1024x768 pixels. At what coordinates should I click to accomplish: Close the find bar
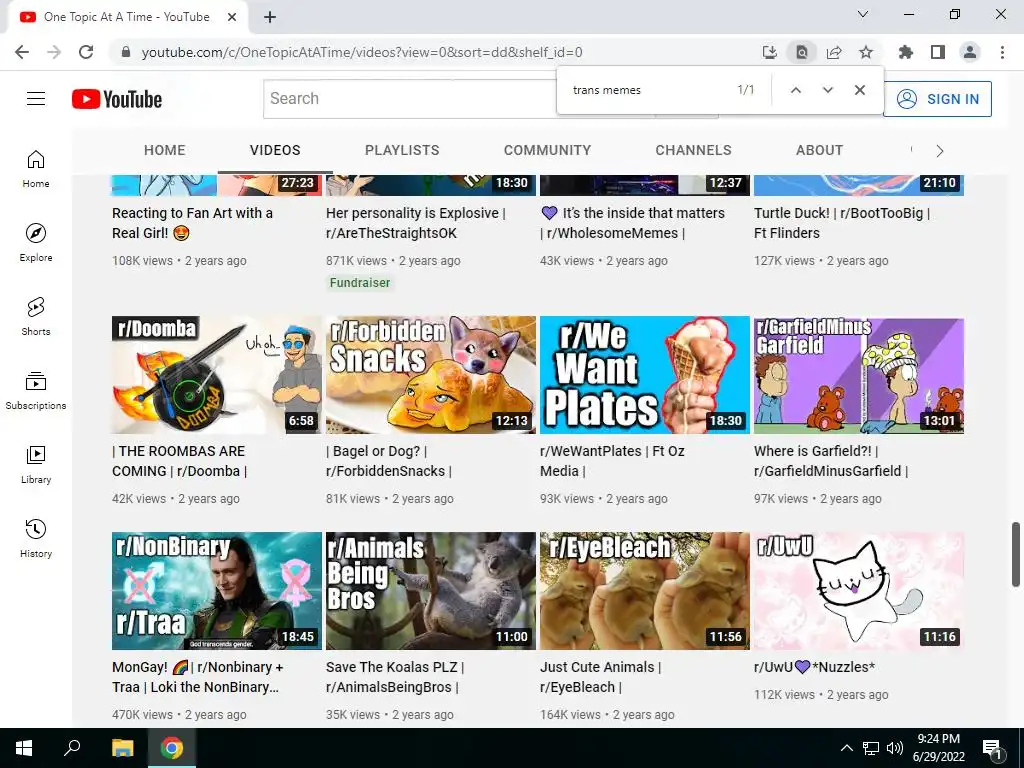[x=860, y=90]
